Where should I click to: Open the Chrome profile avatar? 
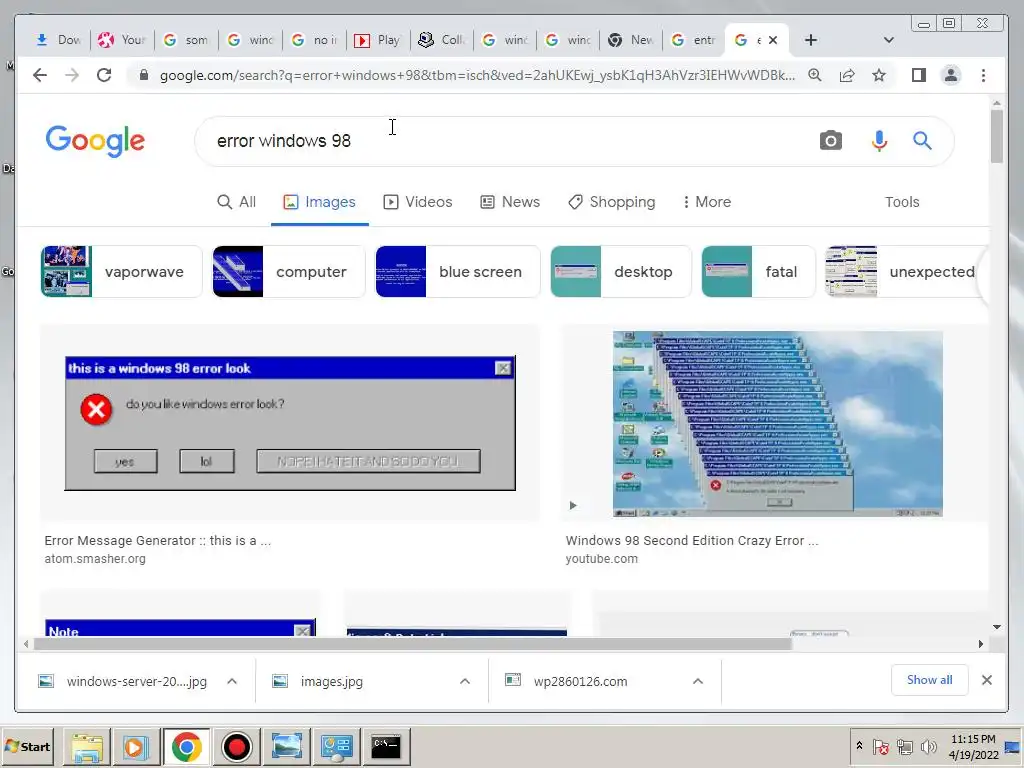951,75
